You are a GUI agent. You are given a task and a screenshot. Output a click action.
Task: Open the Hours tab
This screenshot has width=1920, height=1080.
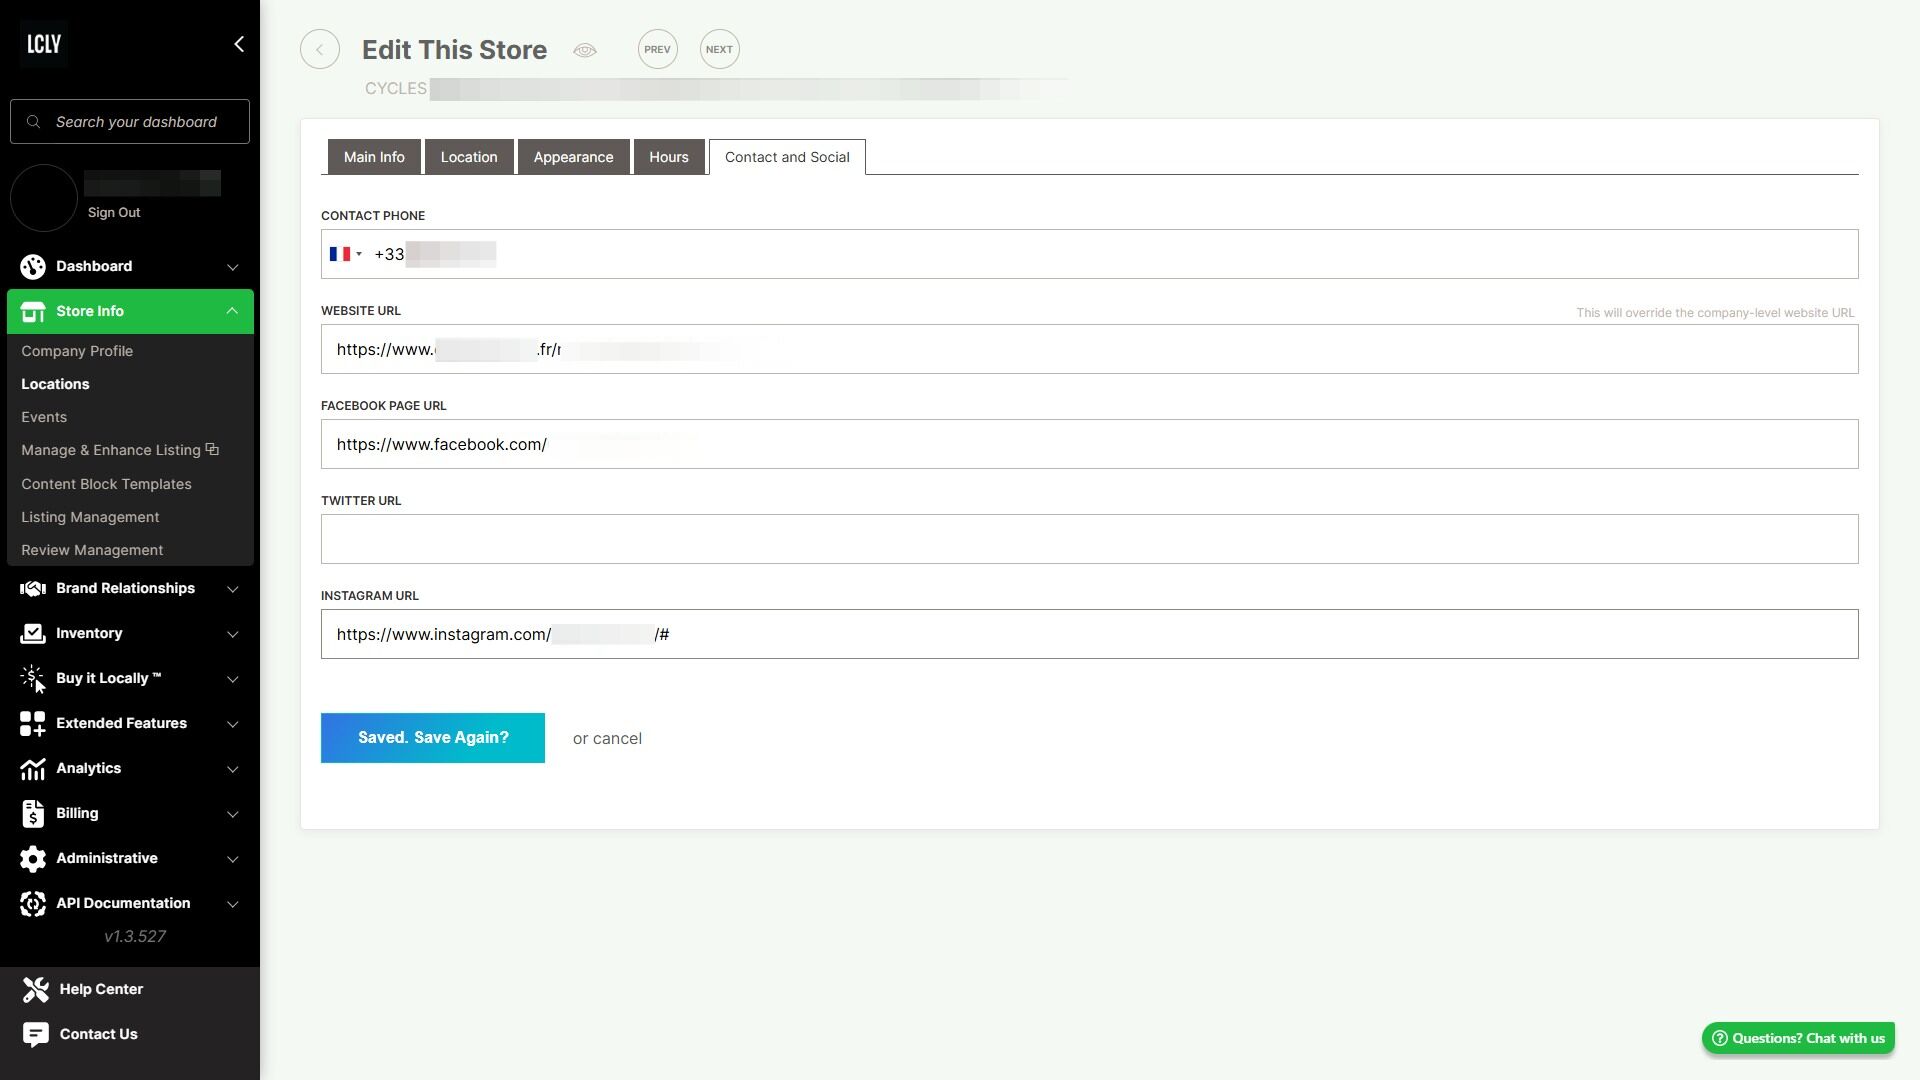[x=668, y=157]
